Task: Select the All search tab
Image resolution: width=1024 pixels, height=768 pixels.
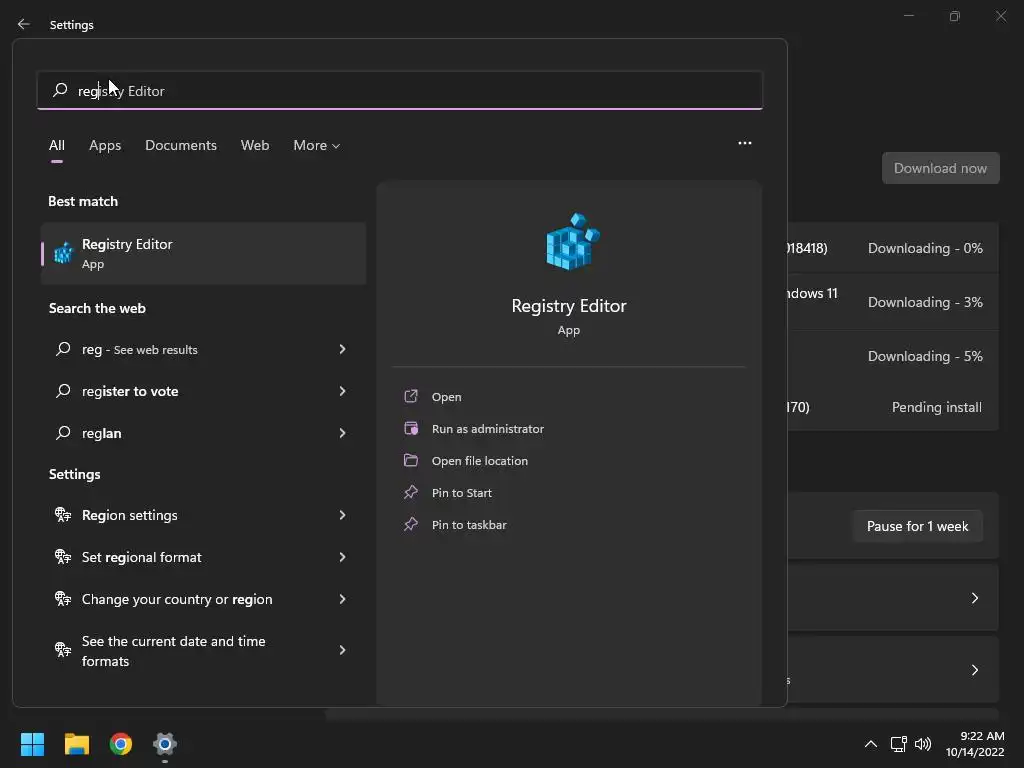Action: coord(57,145)
